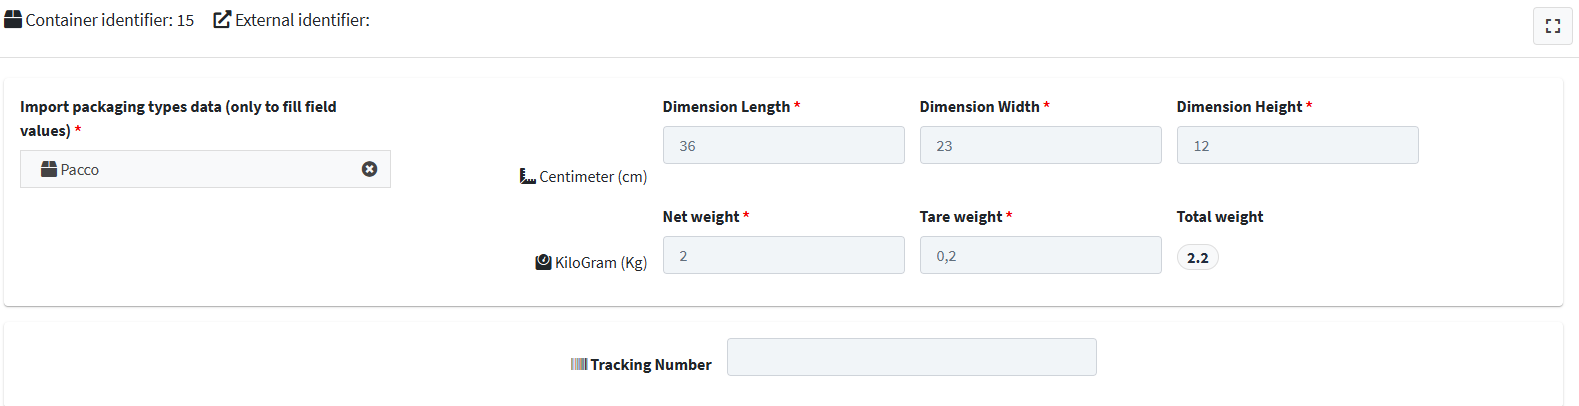The width and height of the screenshot is (1579, 406).
Task: Click the ruler icon beside Centimeter
Action: click(x=528, y=176)
